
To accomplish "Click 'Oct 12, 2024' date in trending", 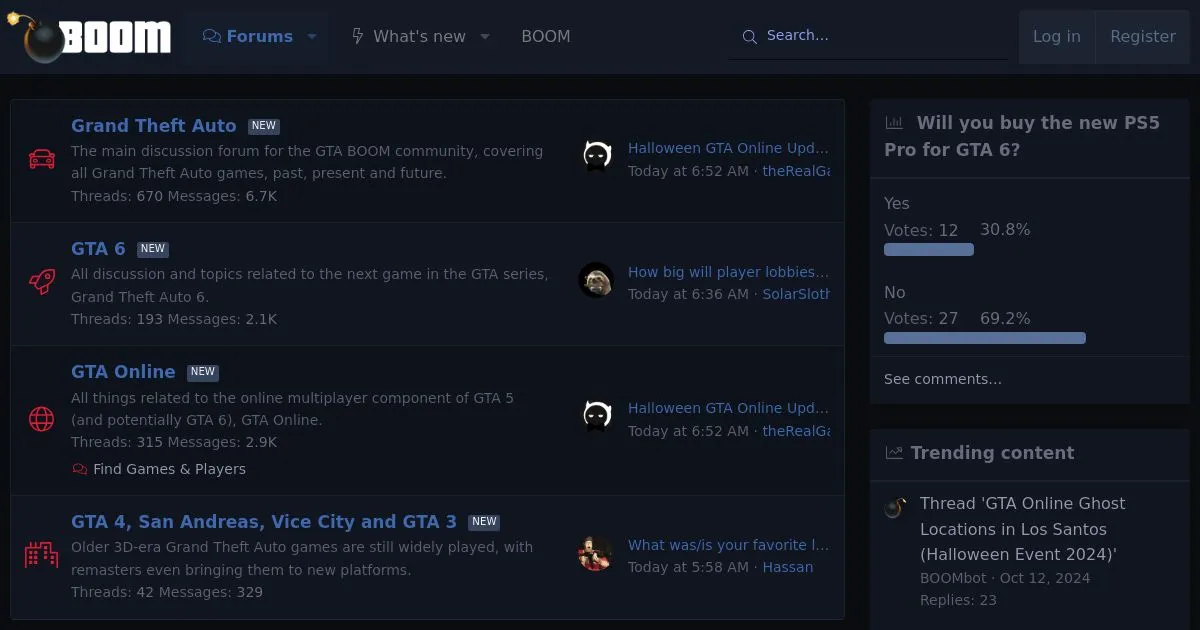I will [1045, 578].
